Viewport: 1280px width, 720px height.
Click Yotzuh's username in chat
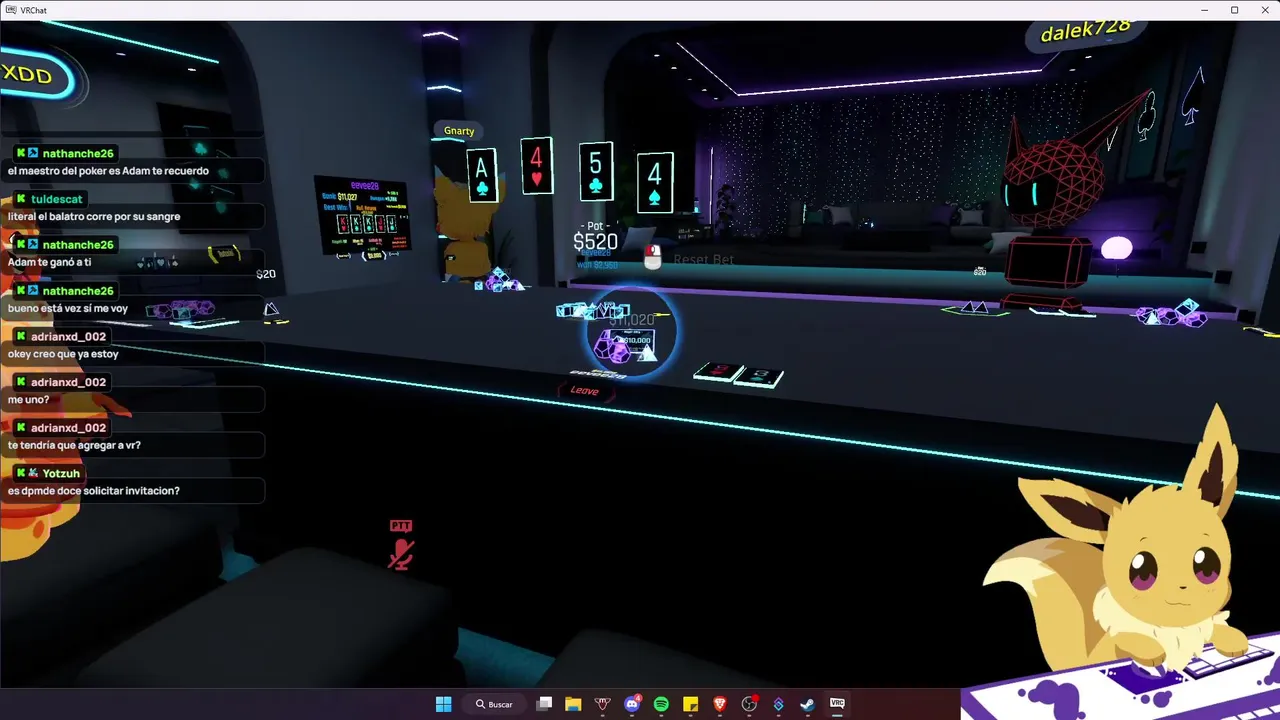coord(61,473)
